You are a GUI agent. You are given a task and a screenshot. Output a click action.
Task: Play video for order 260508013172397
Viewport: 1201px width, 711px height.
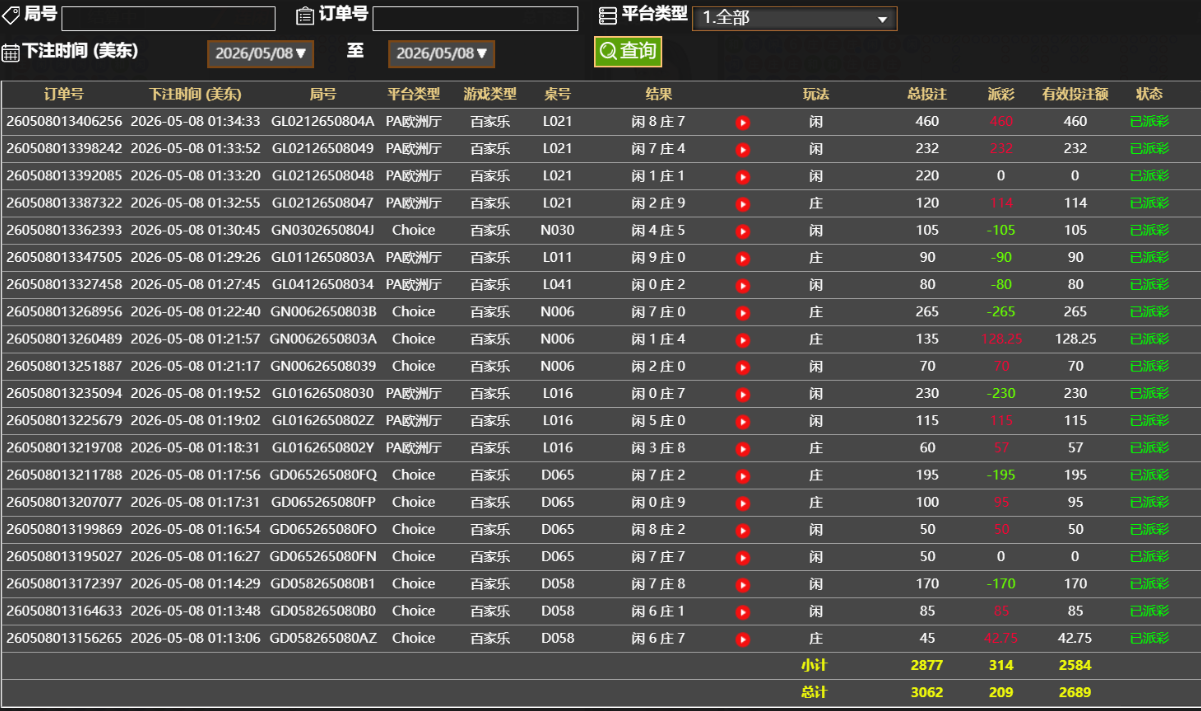click(x=743, y=585)
